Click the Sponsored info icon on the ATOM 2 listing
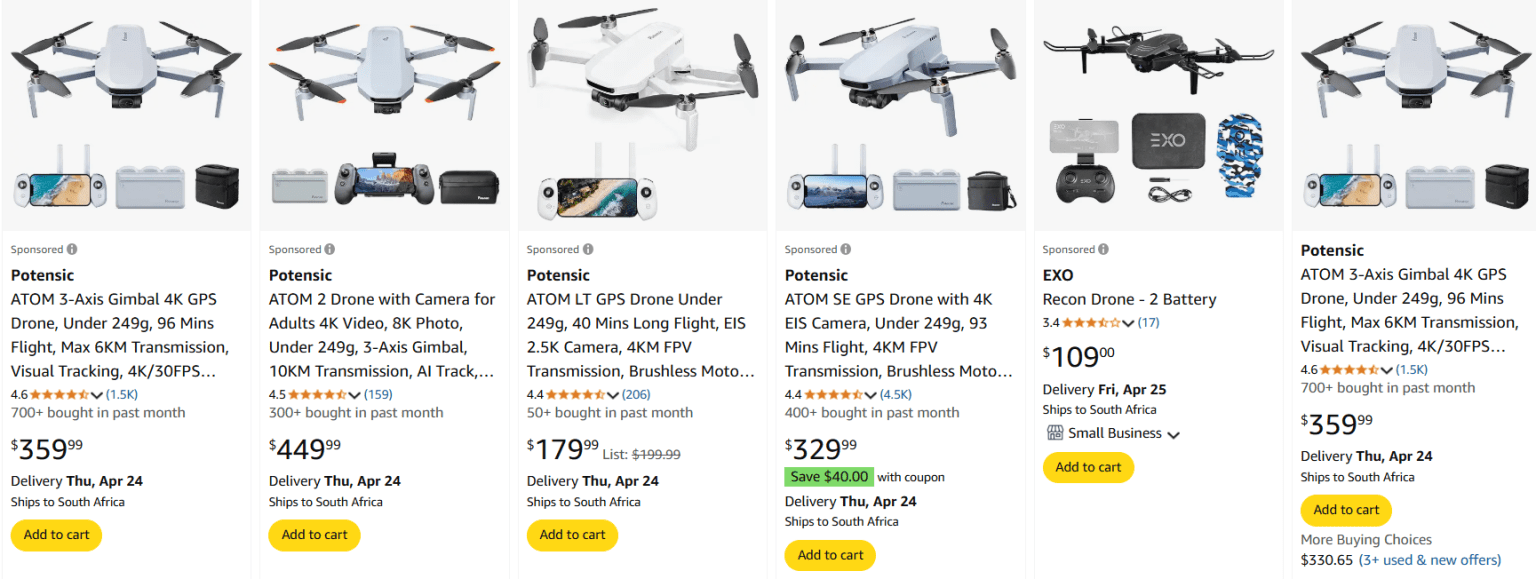The image size is (1536, 579). click(331, 249)
